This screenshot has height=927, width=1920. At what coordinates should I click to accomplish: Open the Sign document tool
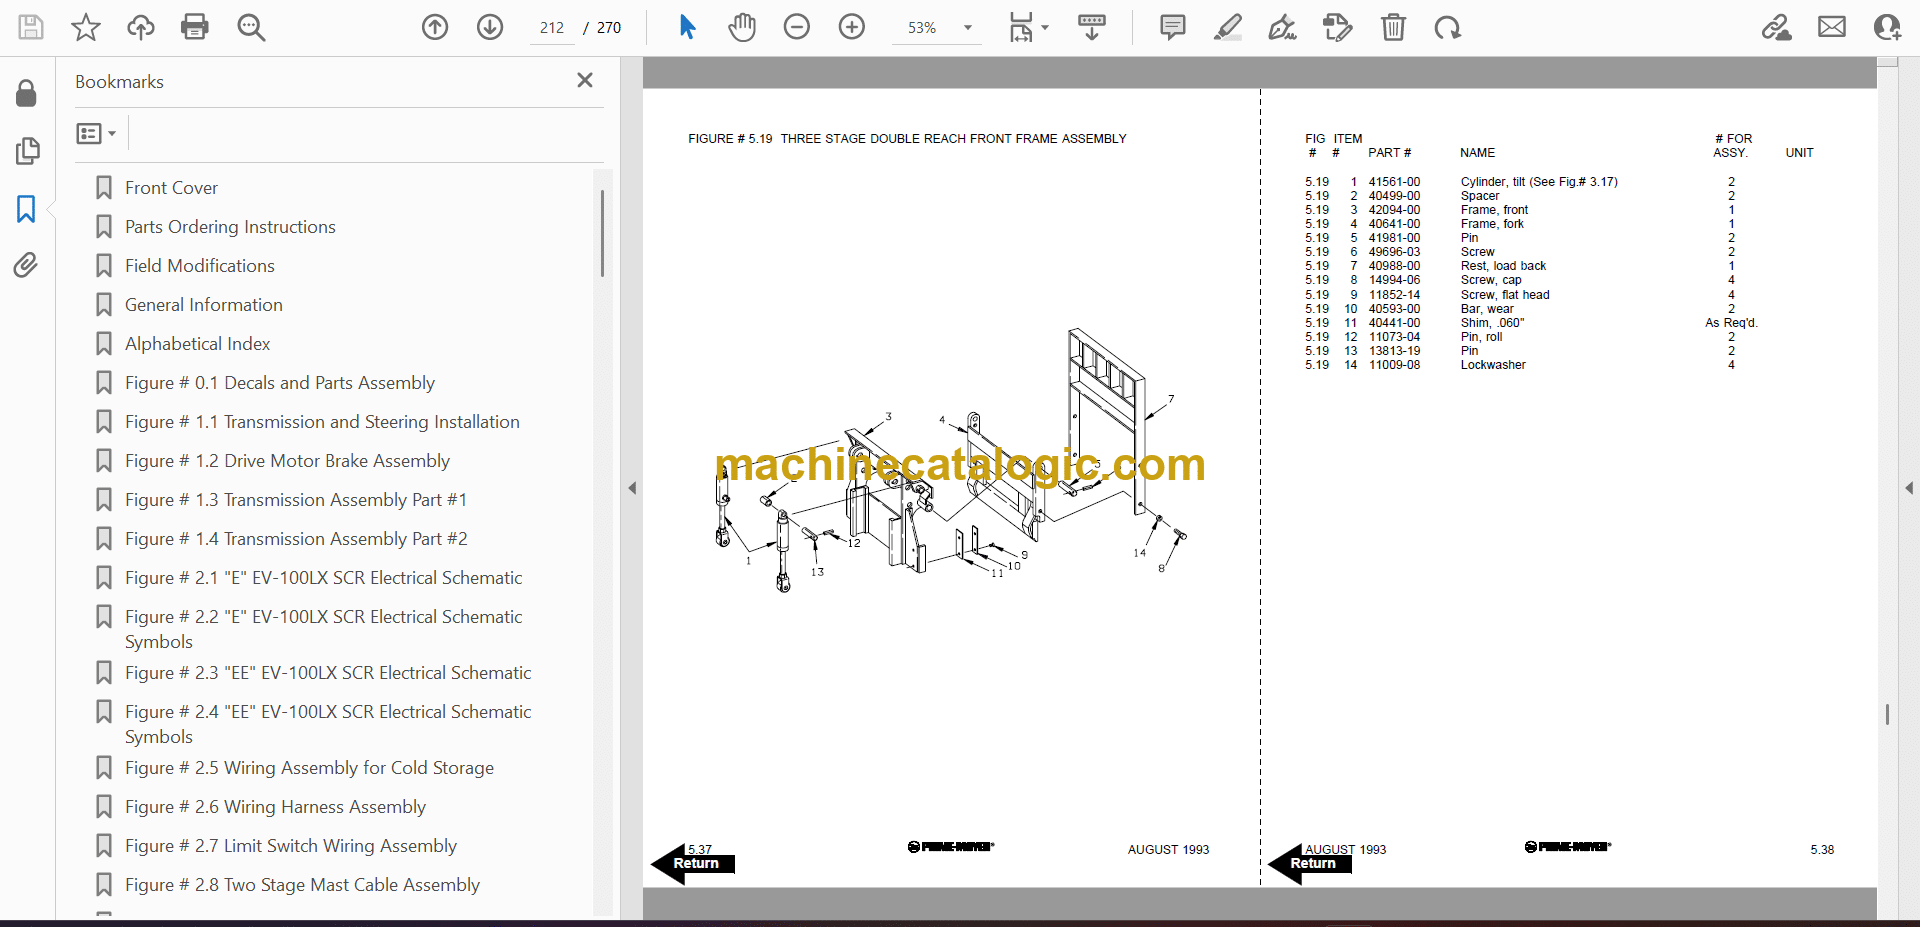coord(1283,27)
